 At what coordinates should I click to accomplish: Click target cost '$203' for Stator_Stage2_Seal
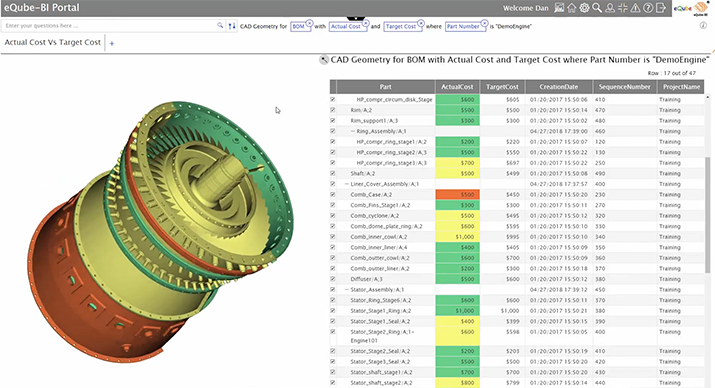pyautogui.click(x=512, y=351)
